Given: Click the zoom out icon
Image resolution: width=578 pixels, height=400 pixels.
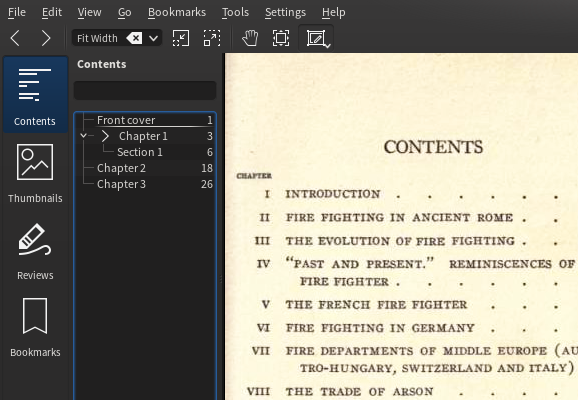Looking at the screenshot, I should click(x=181, y=38).
